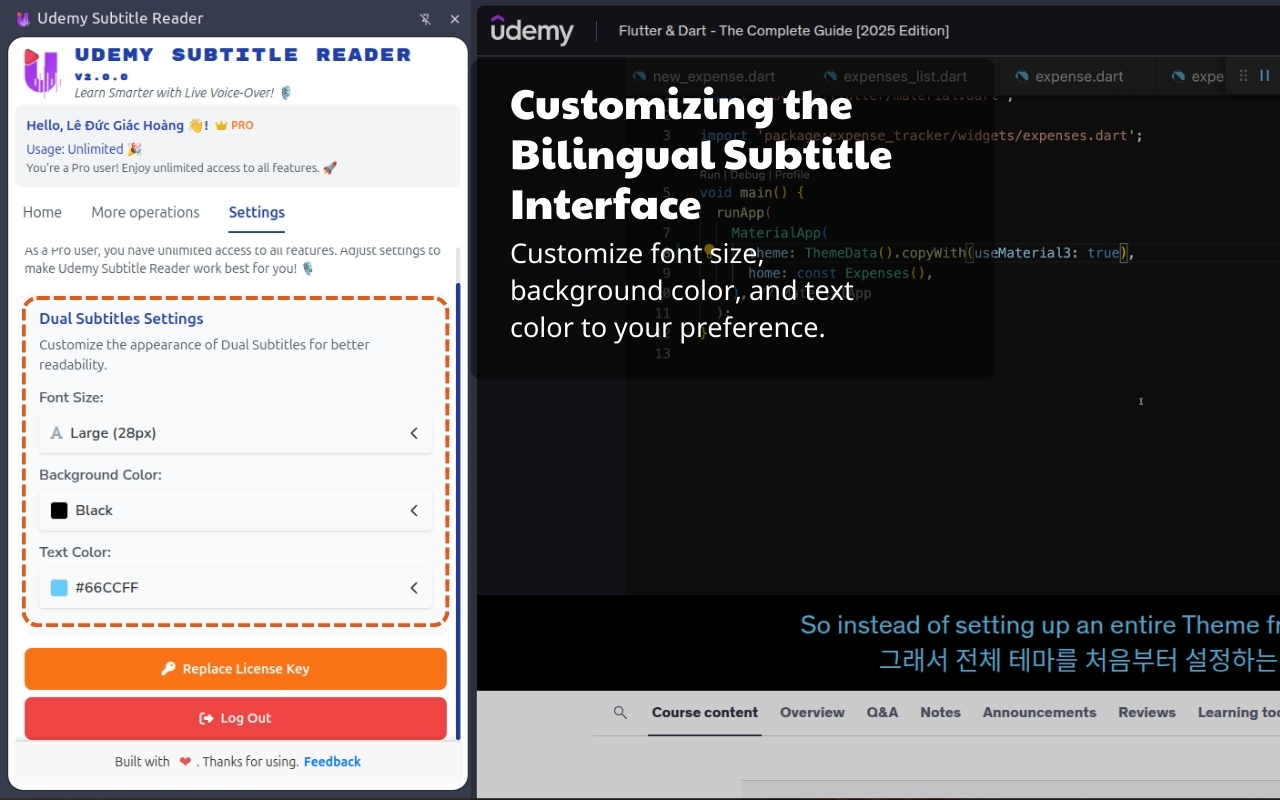Click the crown PRO badge

(x=234, y=126)
